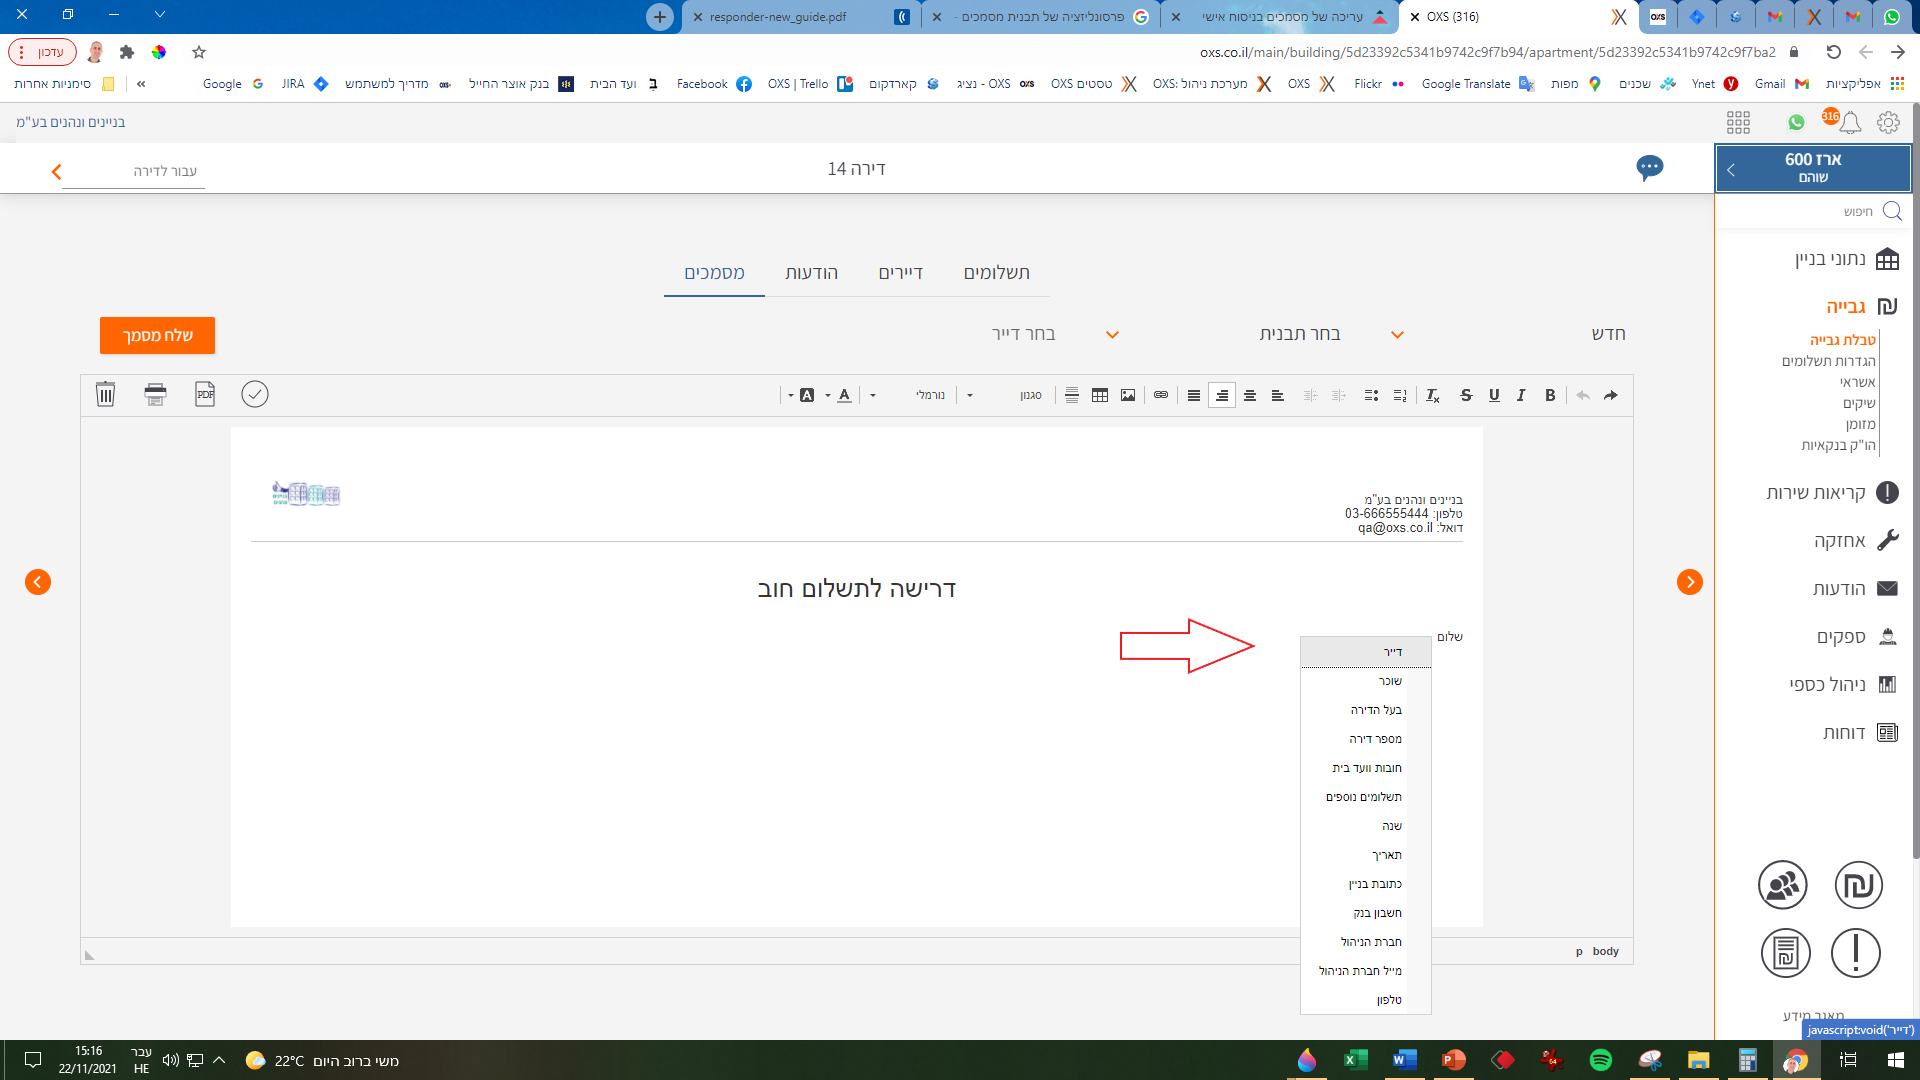Export document with the PDF icon
Screen dimensions: 1920x1080
pyautogui.click(x=205, y=394)
